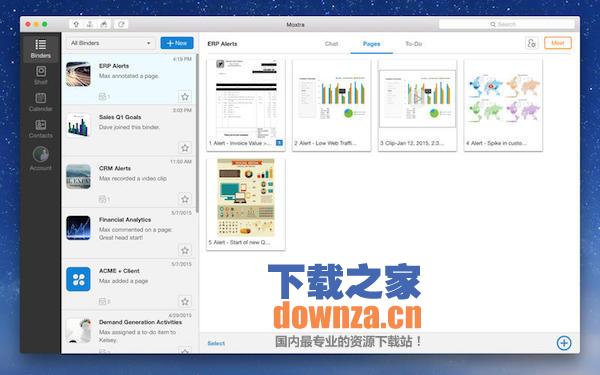The image size is (600, 375).
Task: Click the share arrow toolbar icon
Action: [104, 24]
